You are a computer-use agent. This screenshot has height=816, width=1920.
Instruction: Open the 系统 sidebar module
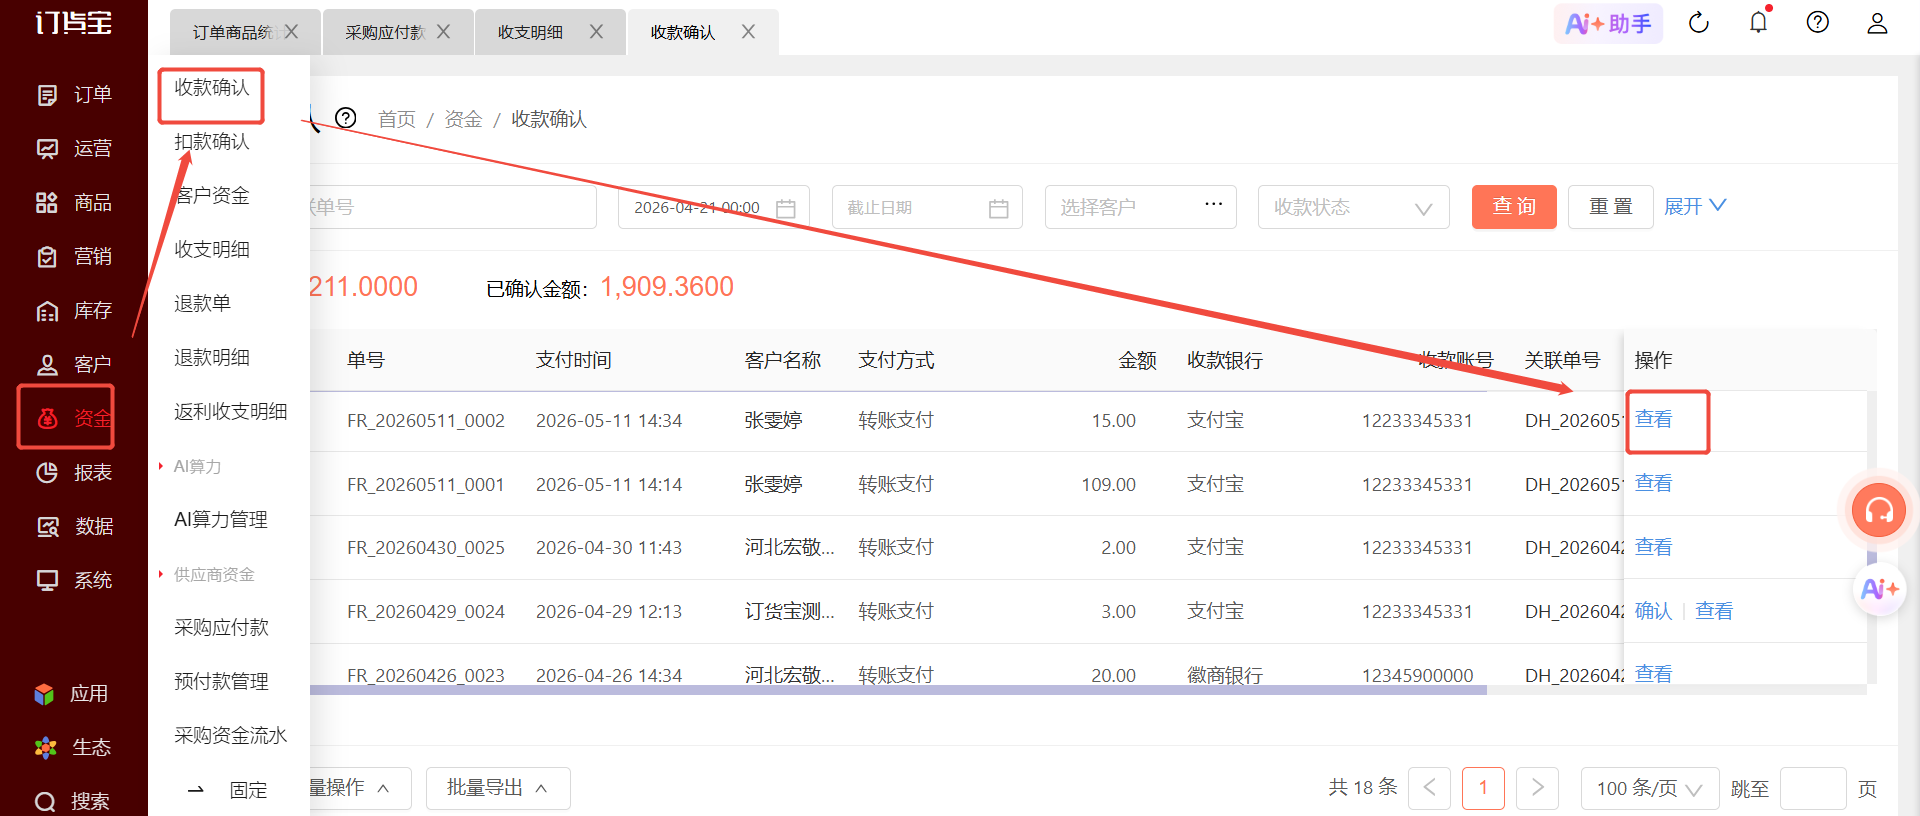tap(74, 581)
